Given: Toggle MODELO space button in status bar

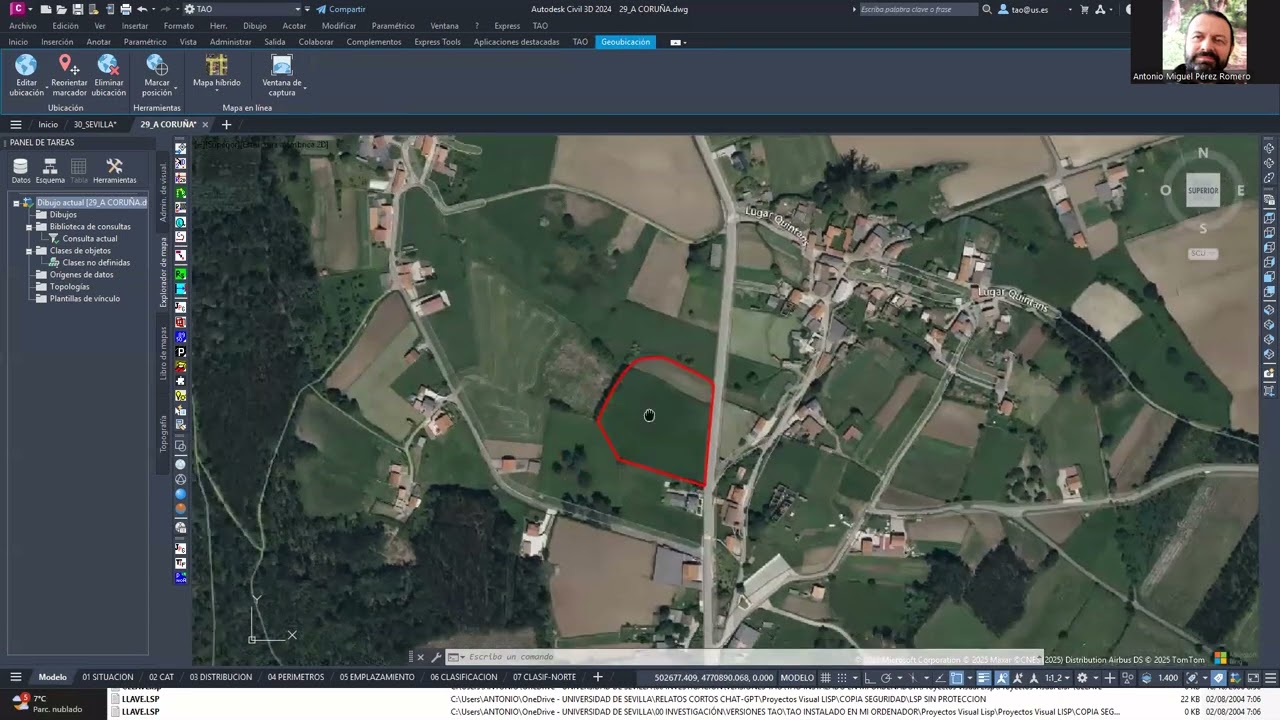Looking at the screenshot, I should (x=797, y=678).
